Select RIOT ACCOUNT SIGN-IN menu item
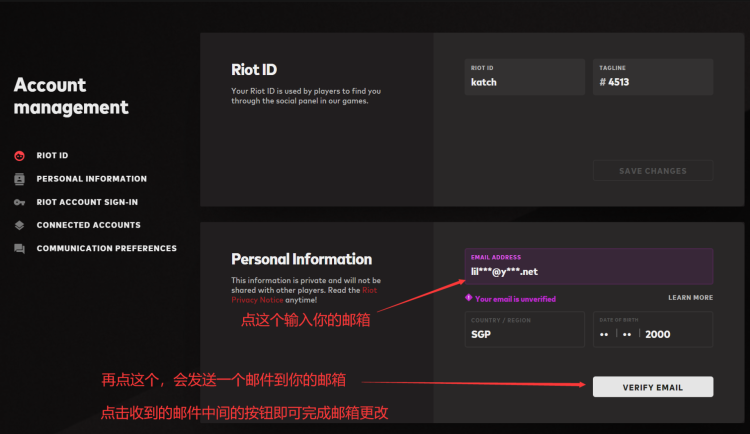 [x=87, y=202]
